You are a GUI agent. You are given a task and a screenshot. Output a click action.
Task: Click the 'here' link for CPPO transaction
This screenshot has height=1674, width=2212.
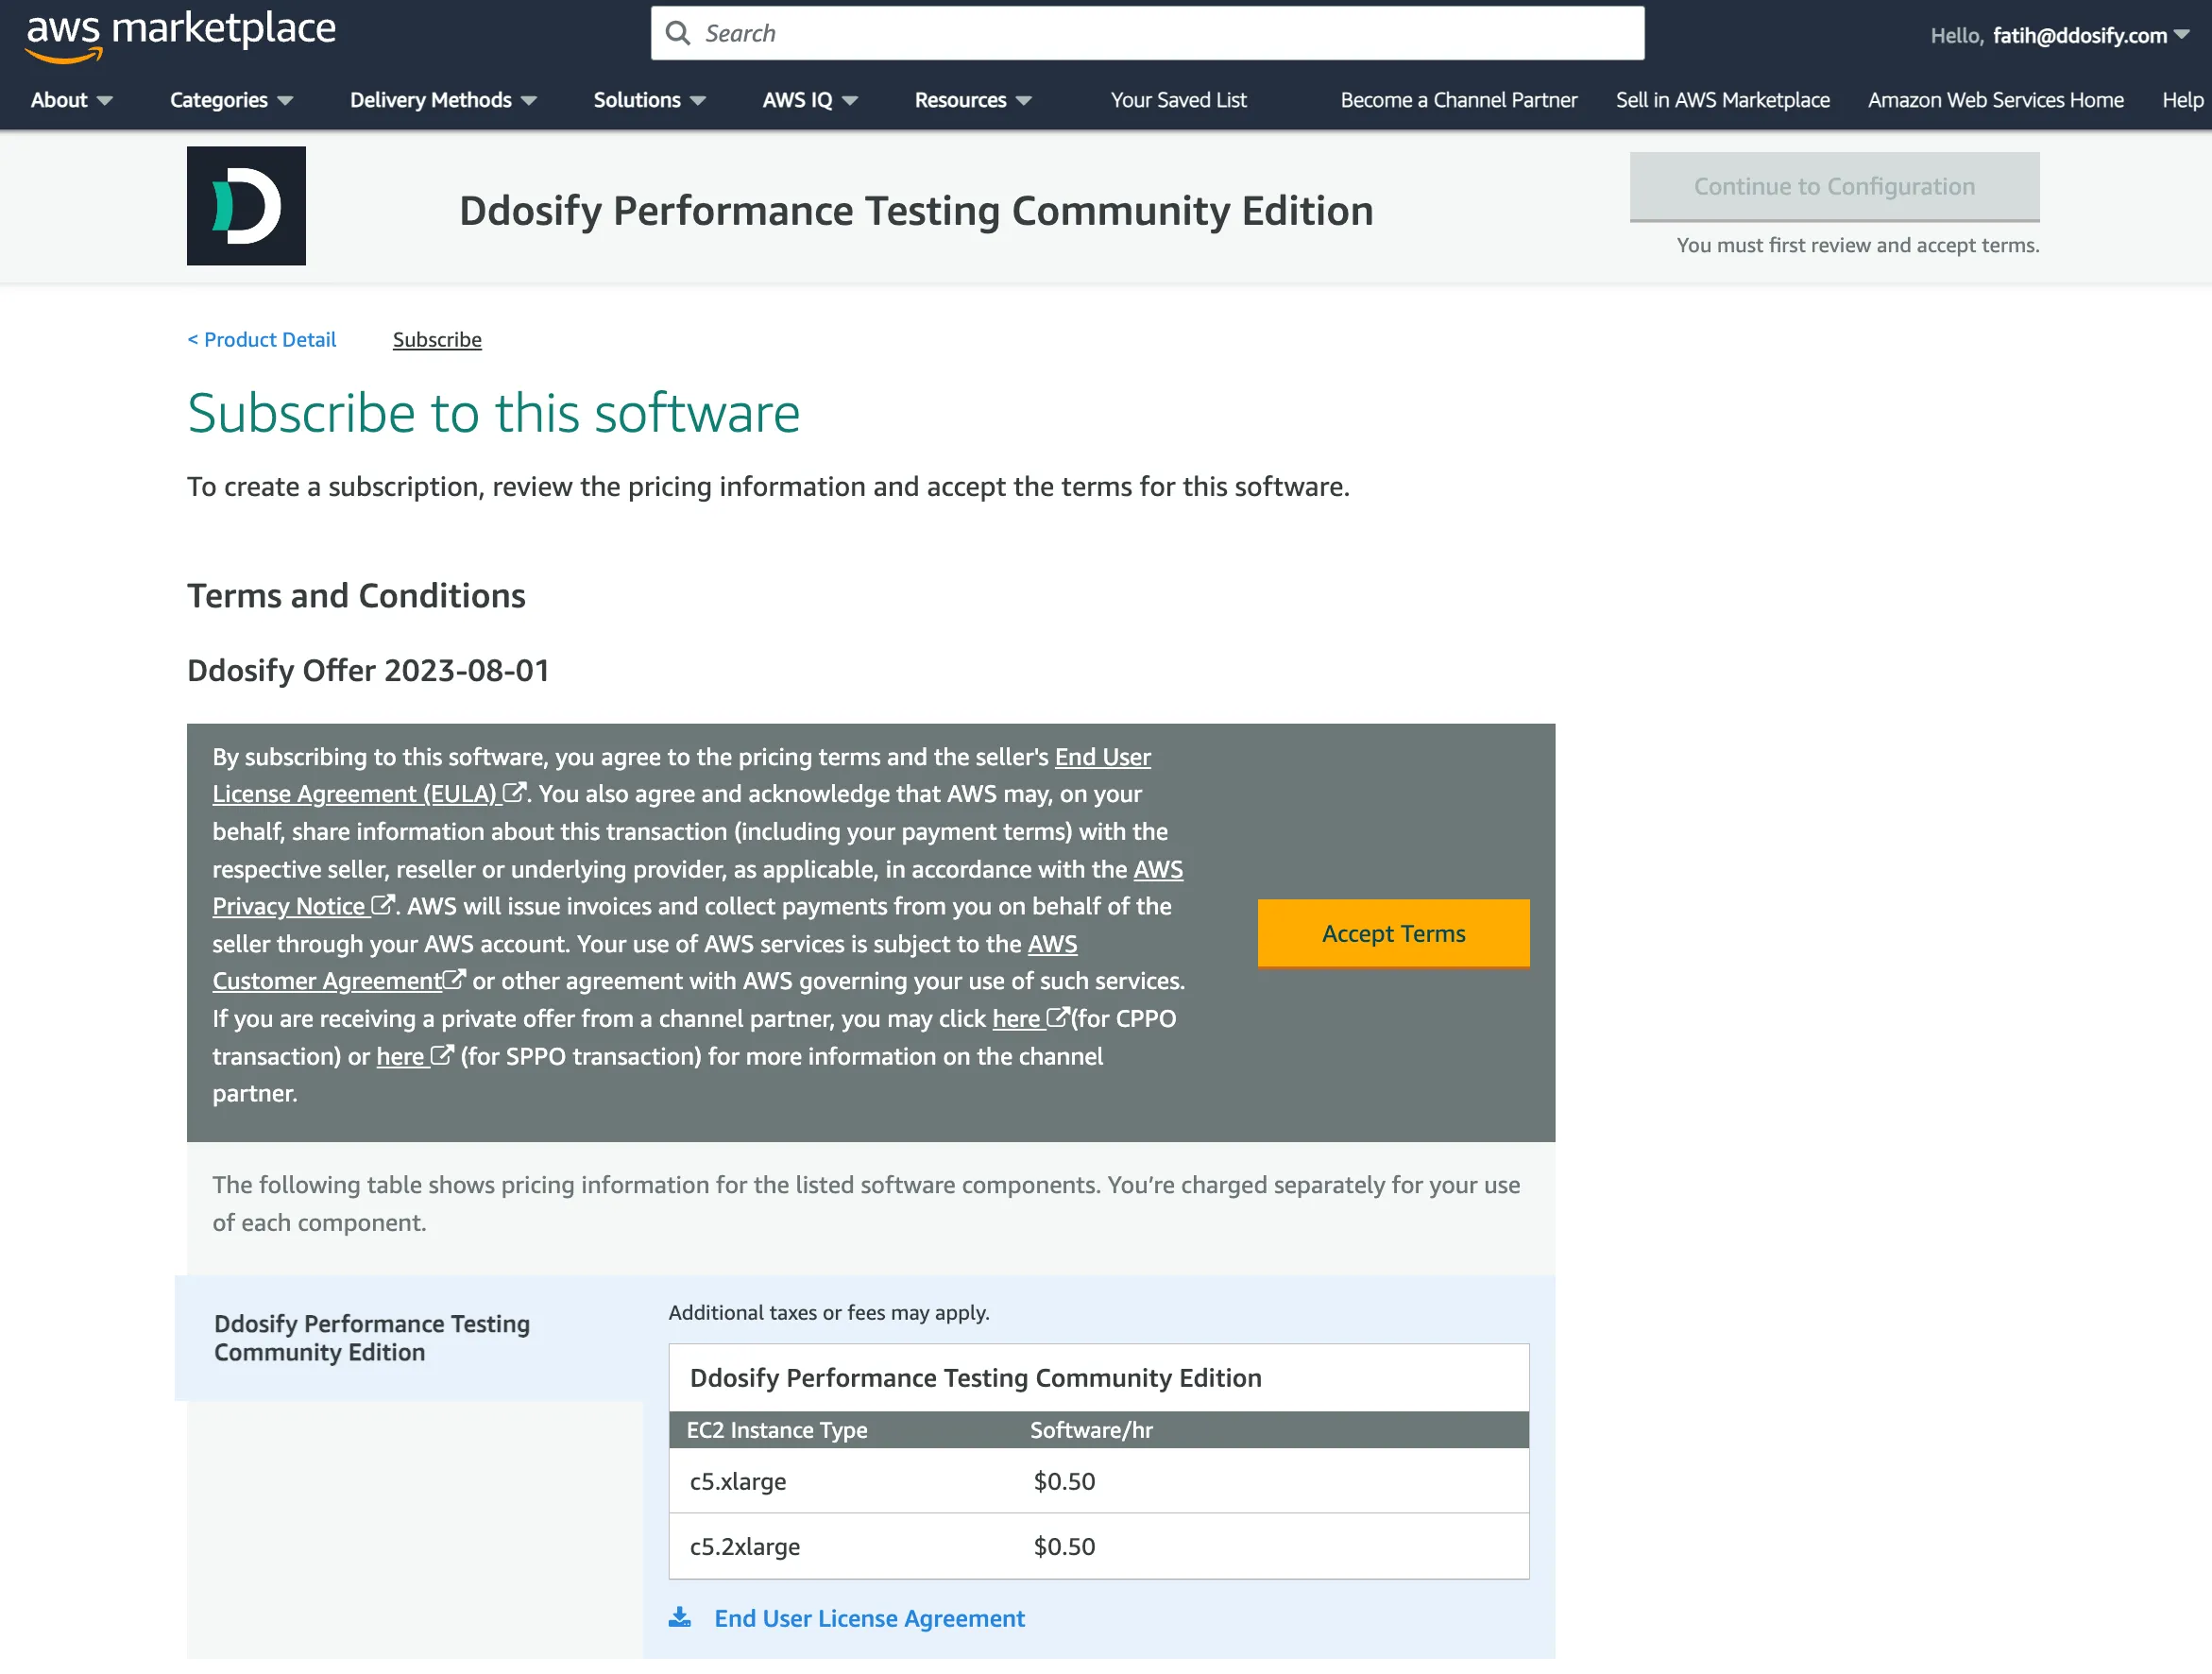pyautogui.click(x=1016, y=1018)
